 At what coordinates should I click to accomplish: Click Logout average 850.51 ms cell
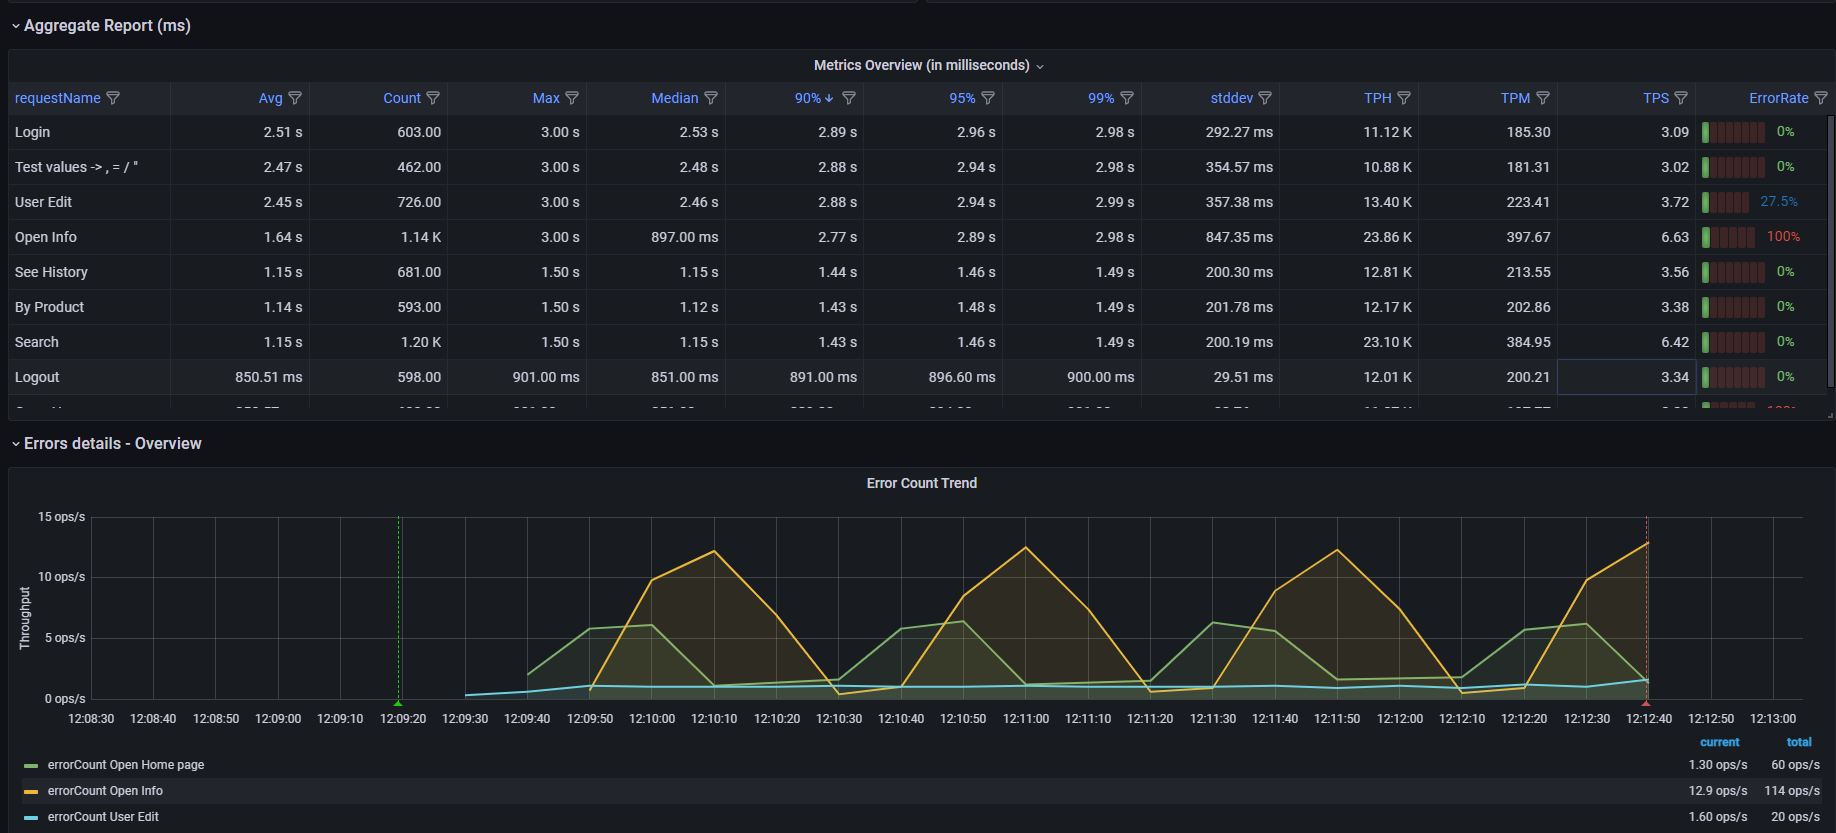pos(240,377)
